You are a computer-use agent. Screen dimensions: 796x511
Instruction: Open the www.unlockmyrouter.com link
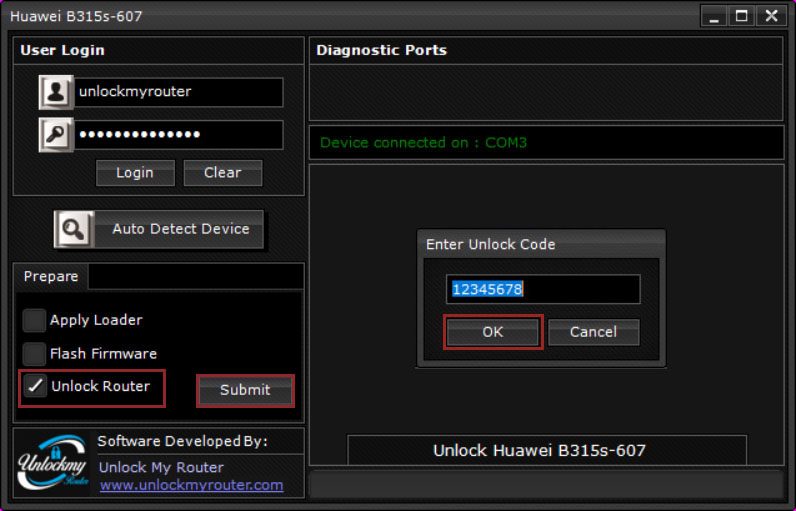pyautogui.click(x=191, y=485)
